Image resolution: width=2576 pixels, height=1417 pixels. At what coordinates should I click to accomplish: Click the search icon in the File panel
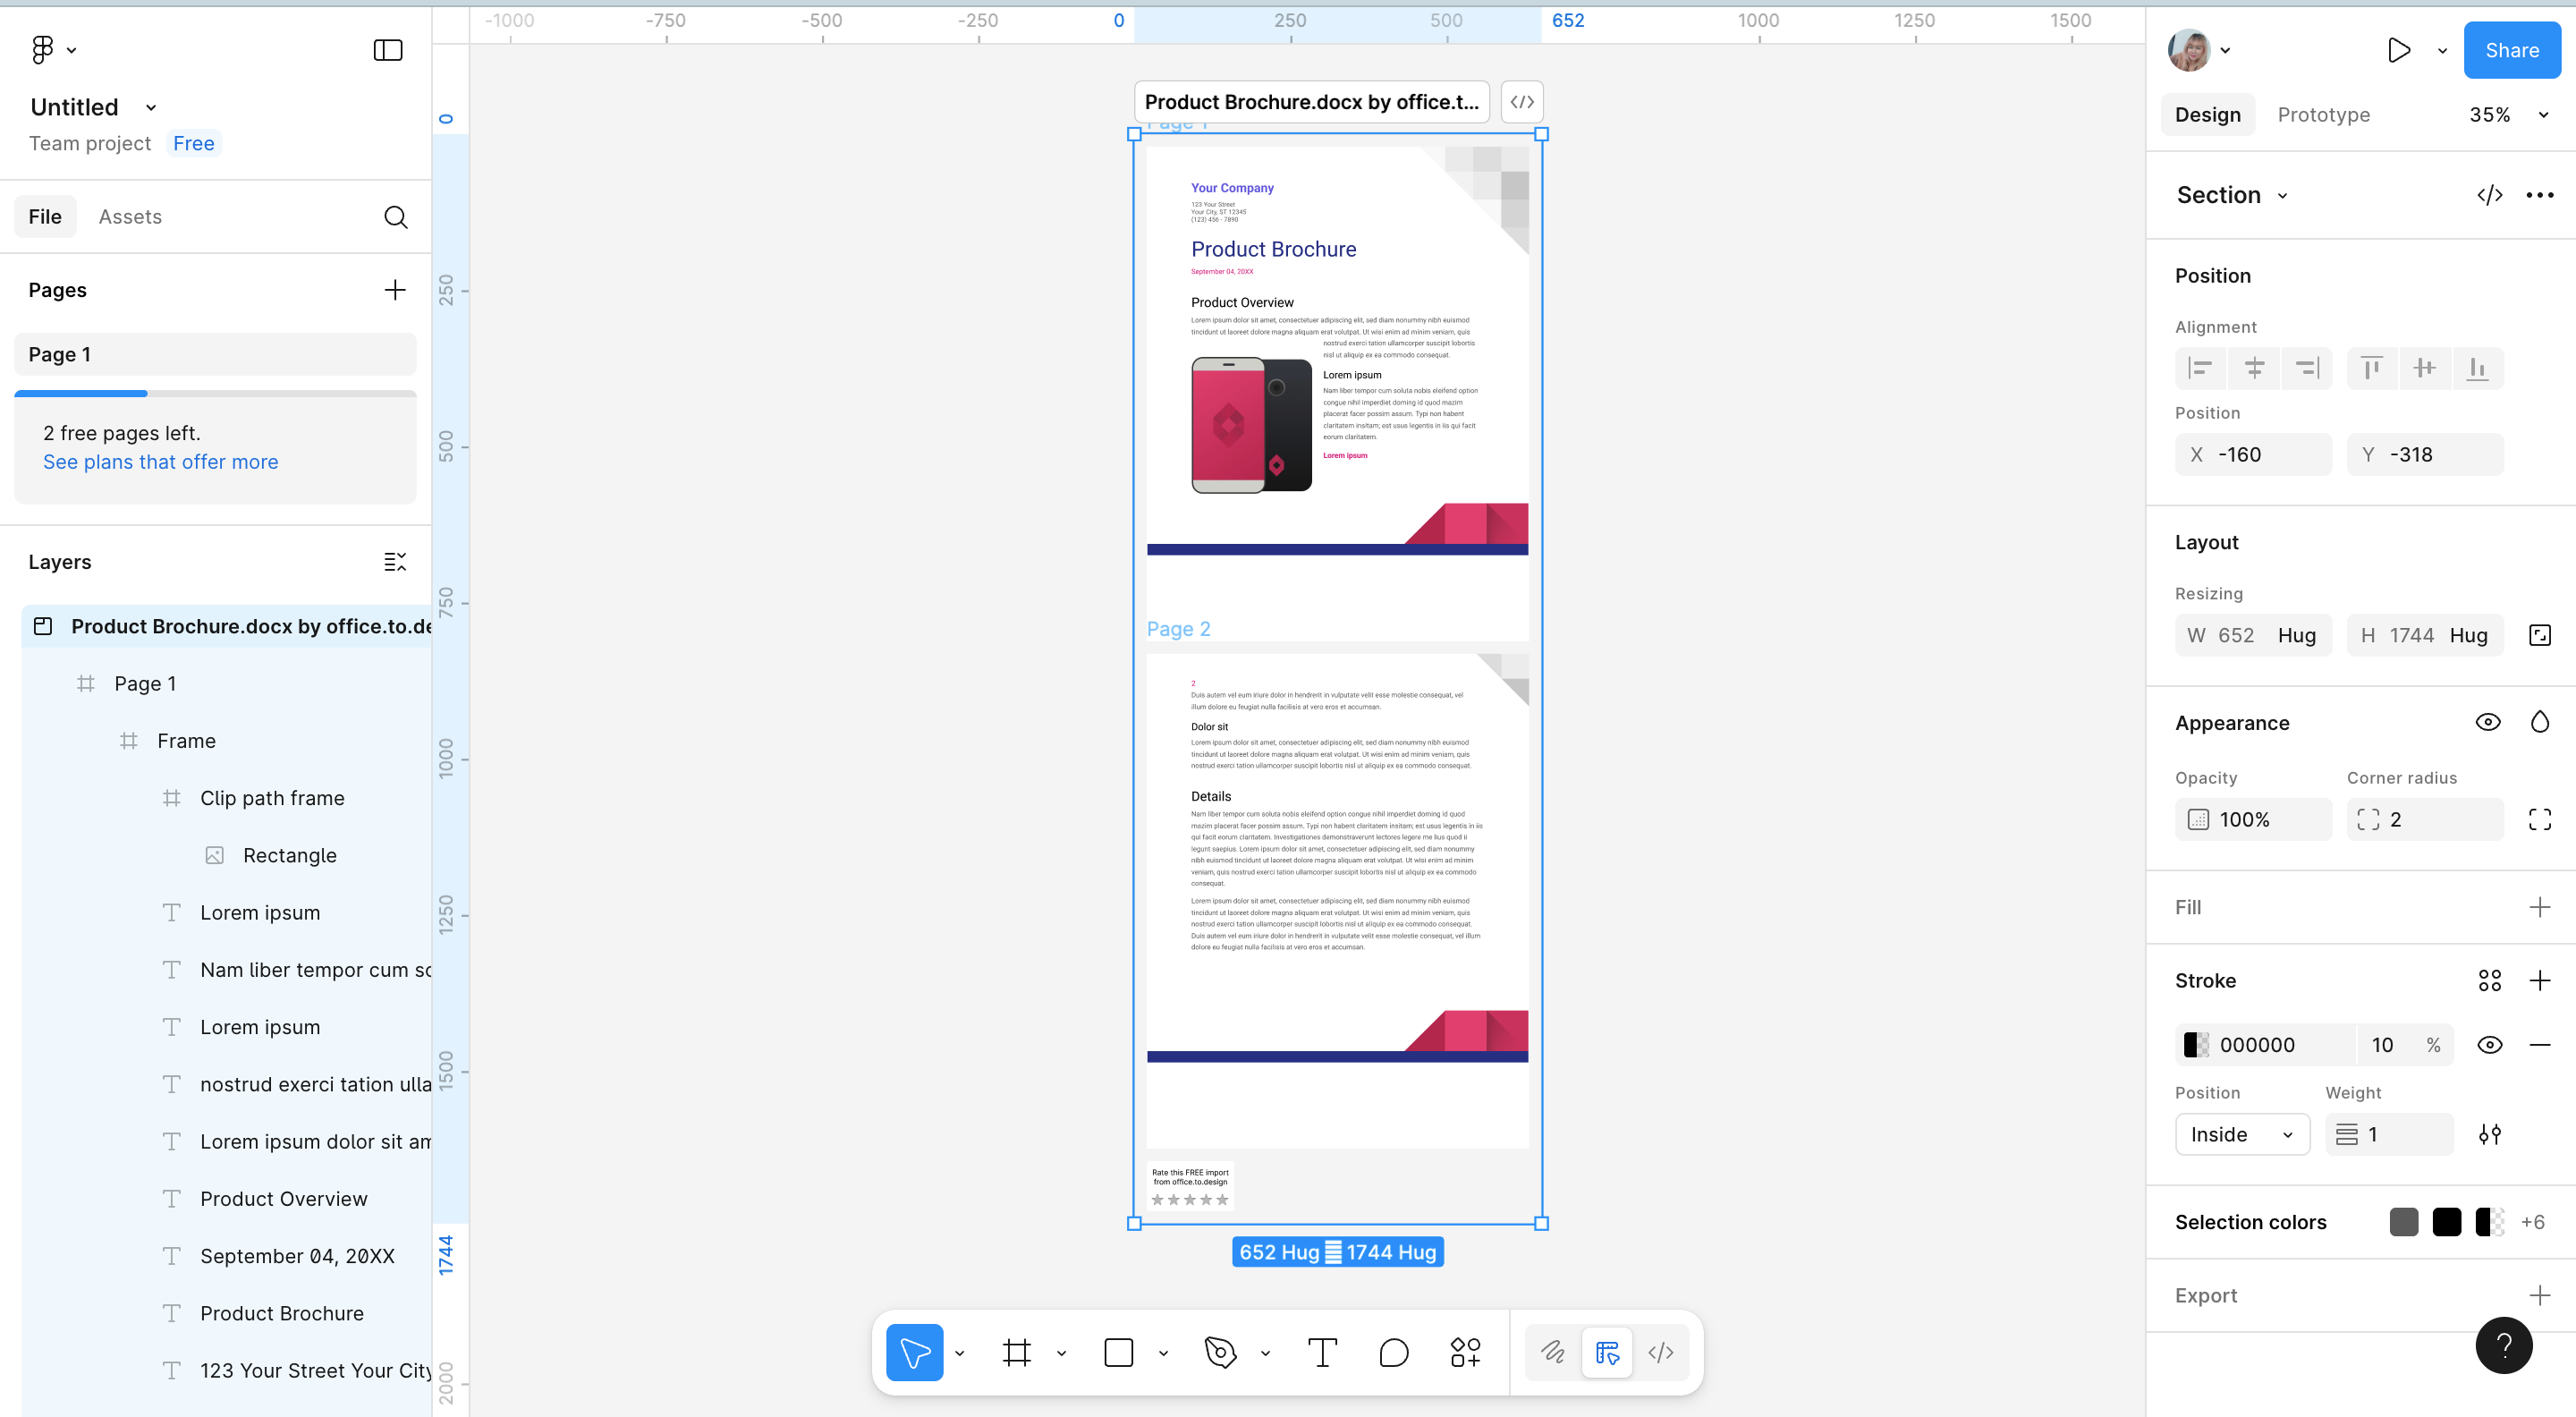[x=396, y=217]
